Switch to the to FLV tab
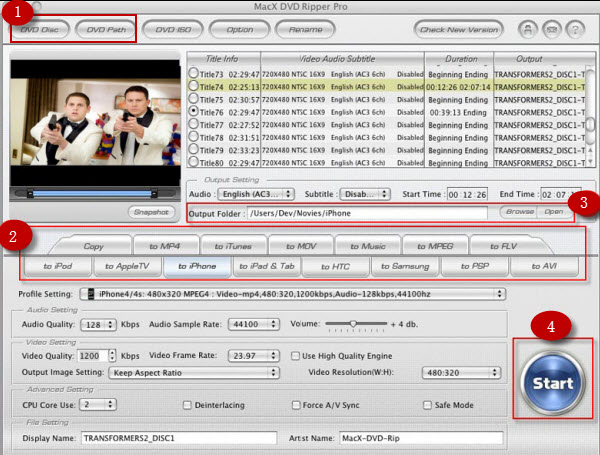This screenshot has width=600, height=455. click(505, 246)
